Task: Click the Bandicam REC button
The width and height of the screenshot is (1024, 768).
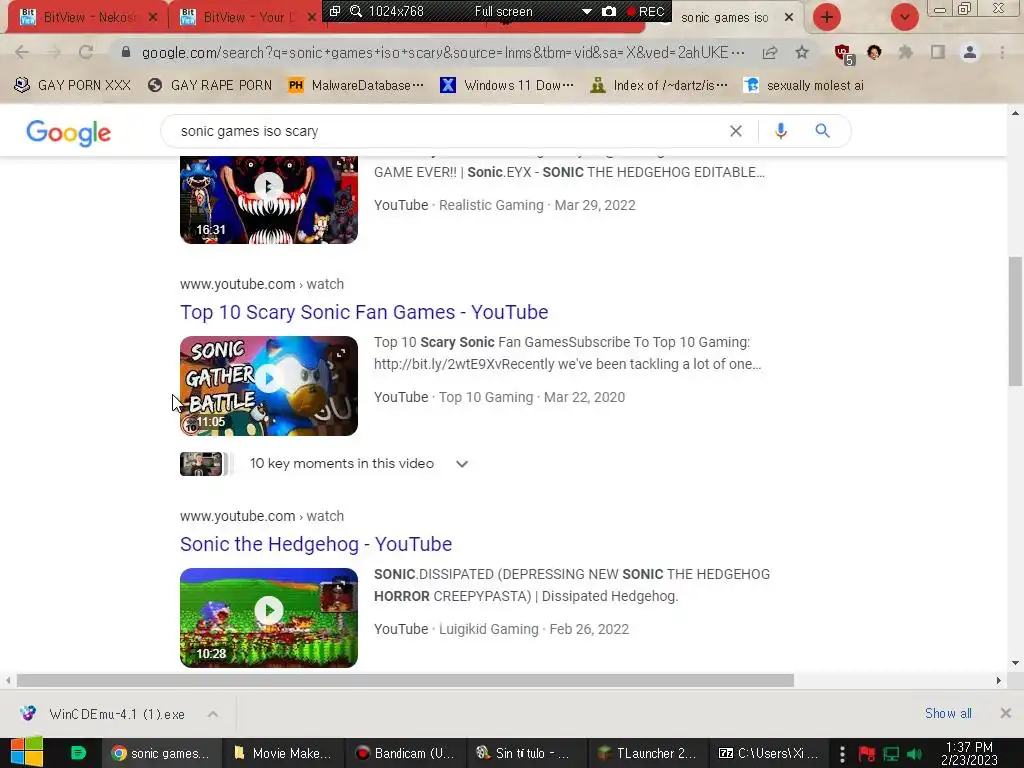Action: click(645, 11)
